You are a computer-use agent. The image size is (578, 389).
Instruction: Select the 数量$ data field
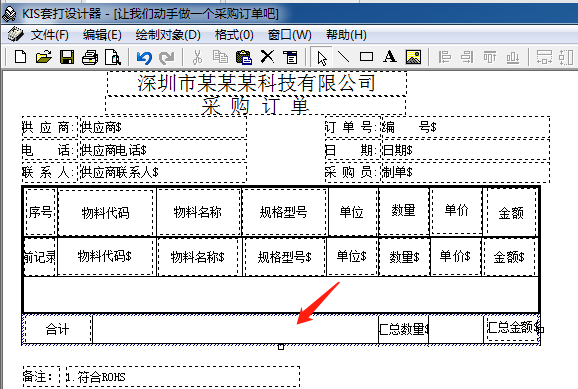pyautogui.click(x=404, y=257)
